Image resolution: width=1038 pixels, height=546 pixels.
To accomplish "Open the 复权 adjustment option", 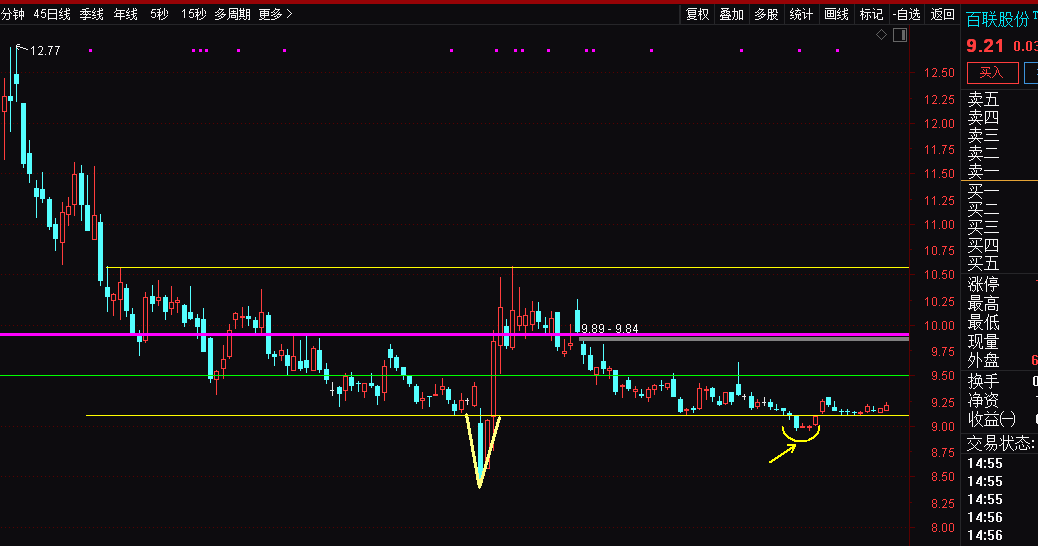I will pos(697,14).
